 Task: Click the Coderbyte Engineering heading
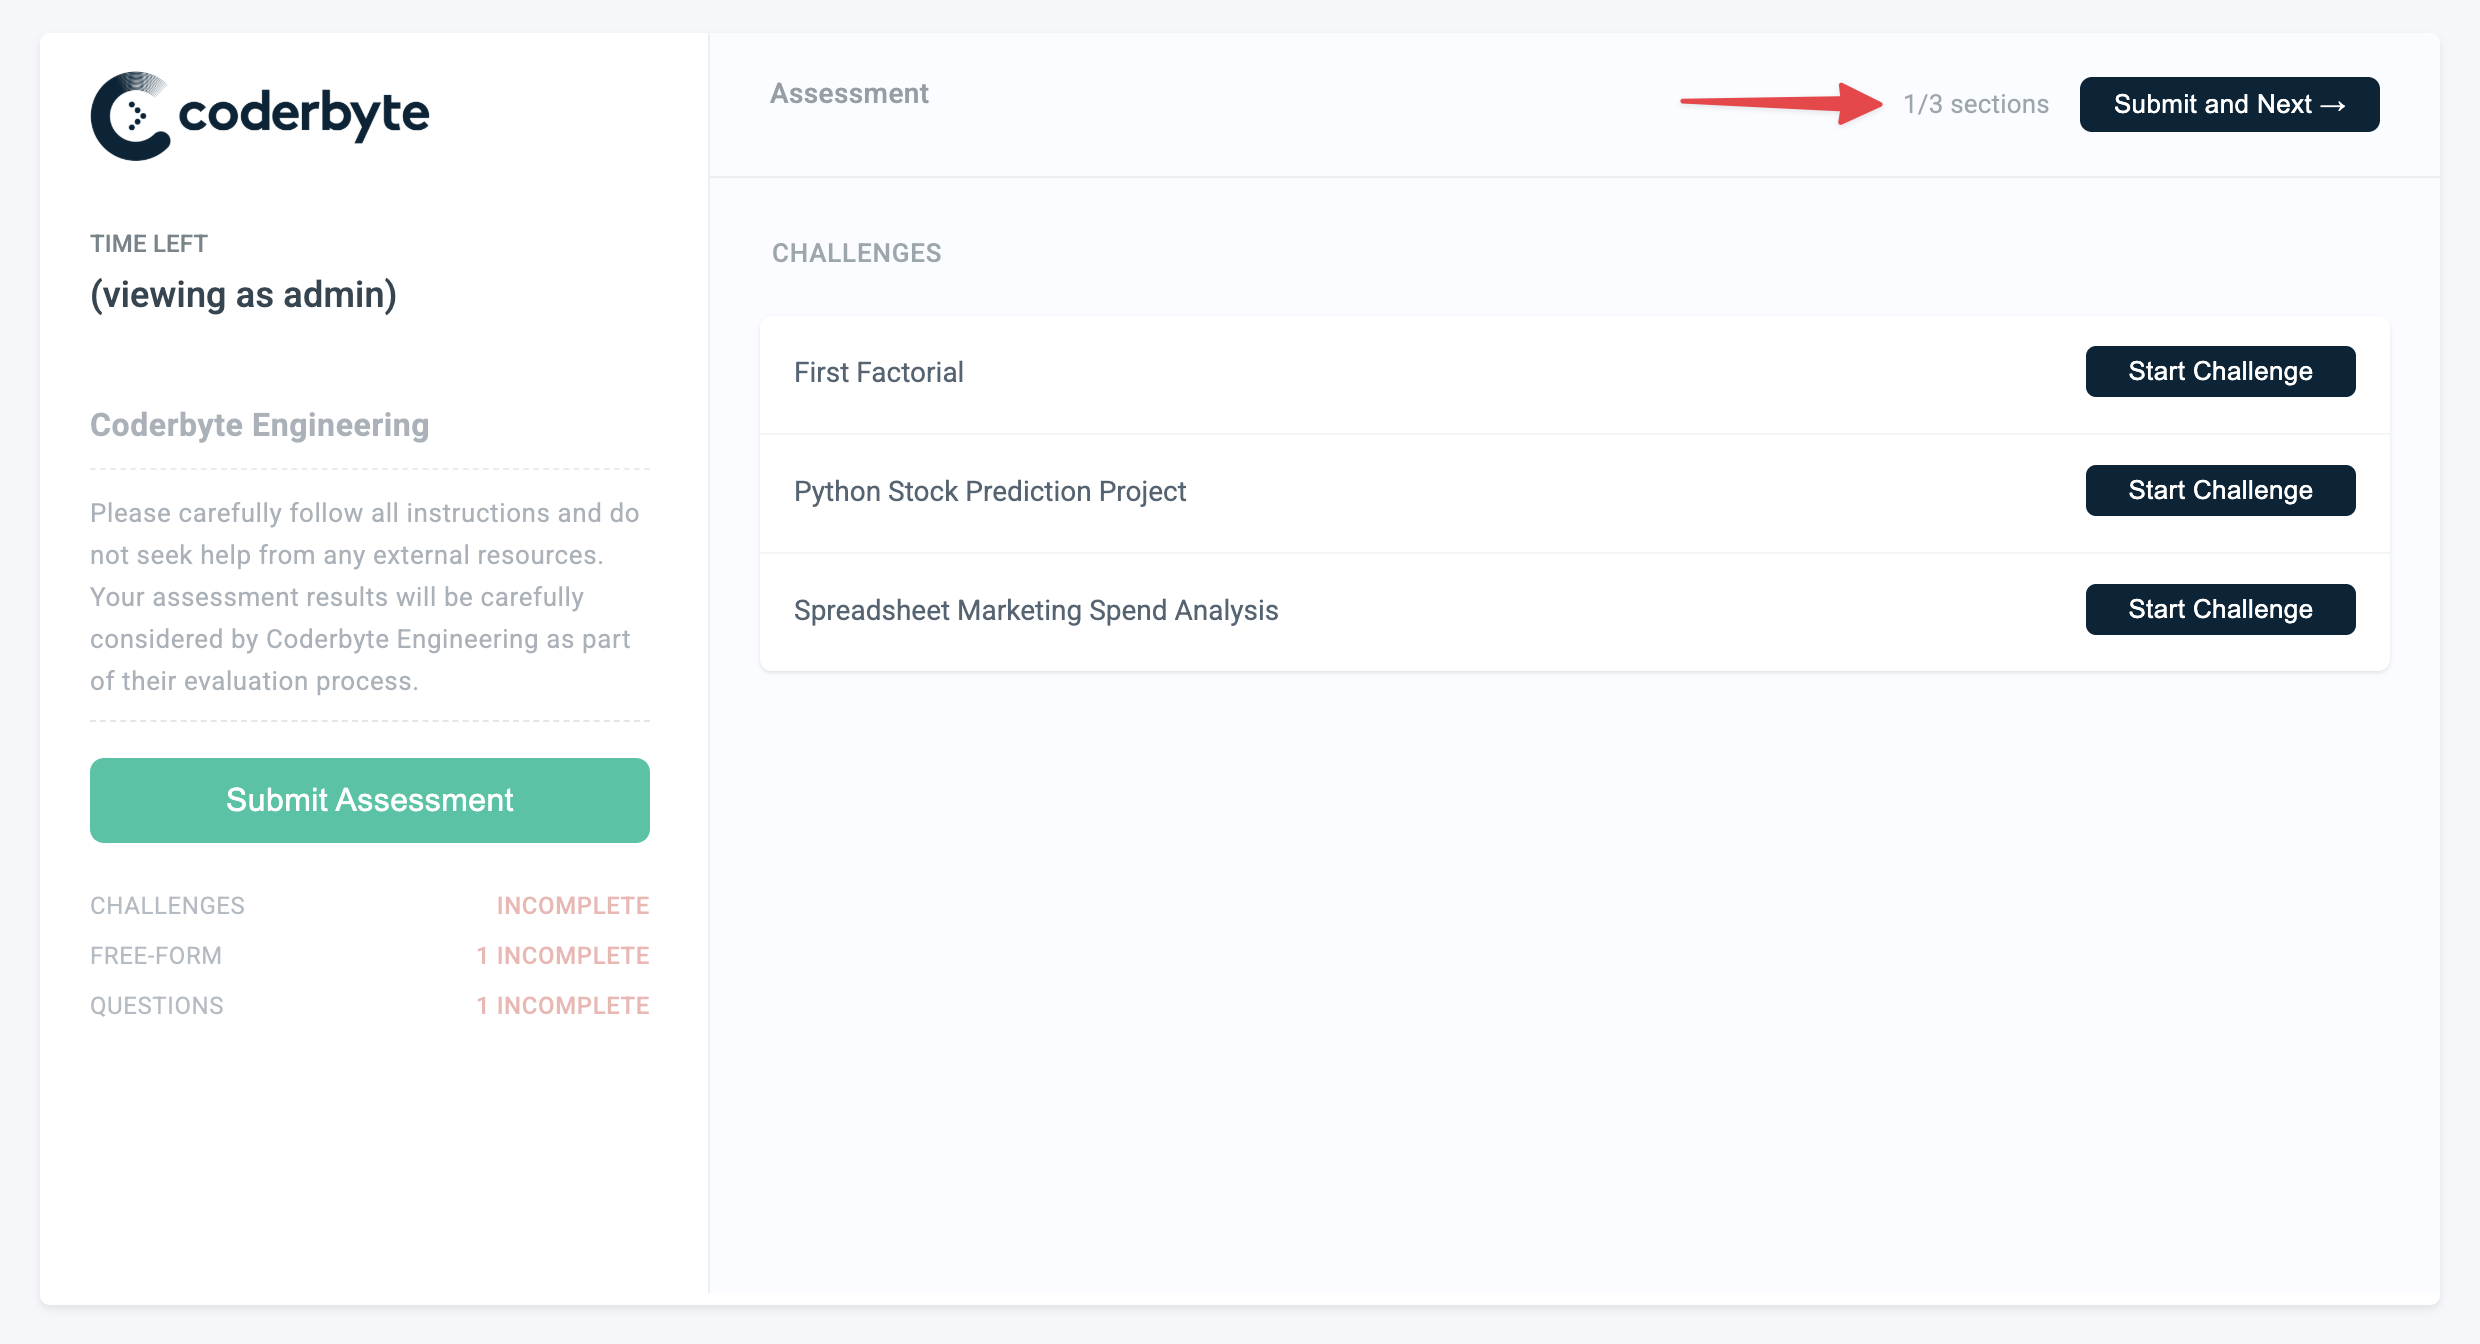(x=260, y=425)
